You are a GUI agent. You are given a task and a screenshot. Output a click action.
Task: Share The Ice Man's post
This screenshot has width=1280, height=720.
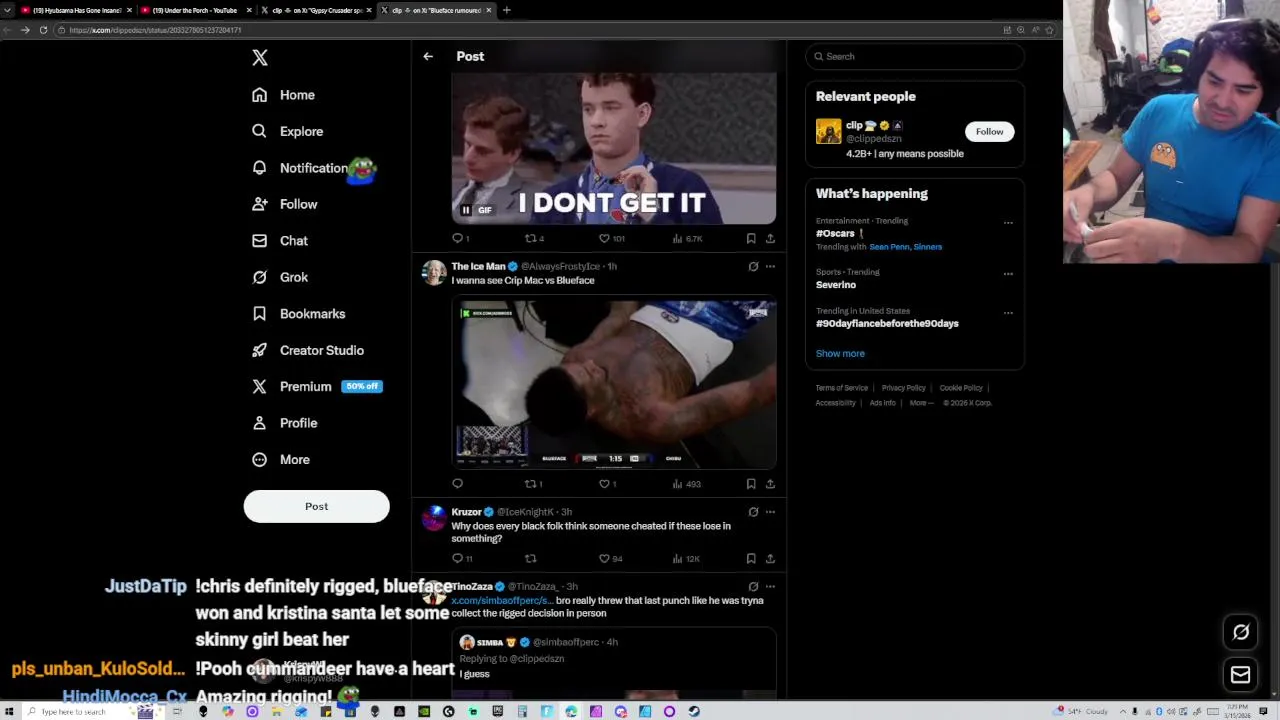(x=770, y=484)
